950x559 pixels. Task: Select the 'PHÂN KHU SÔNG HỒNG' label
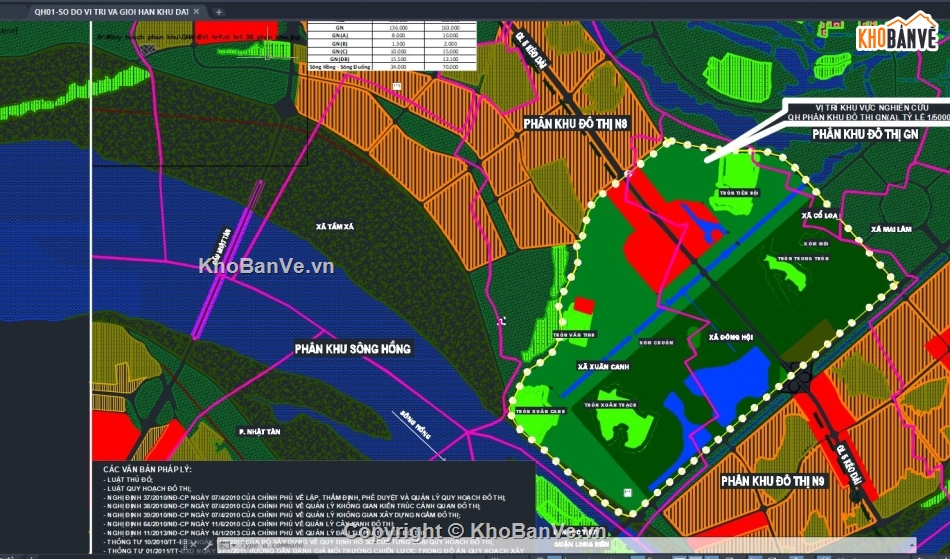point(353,349)
